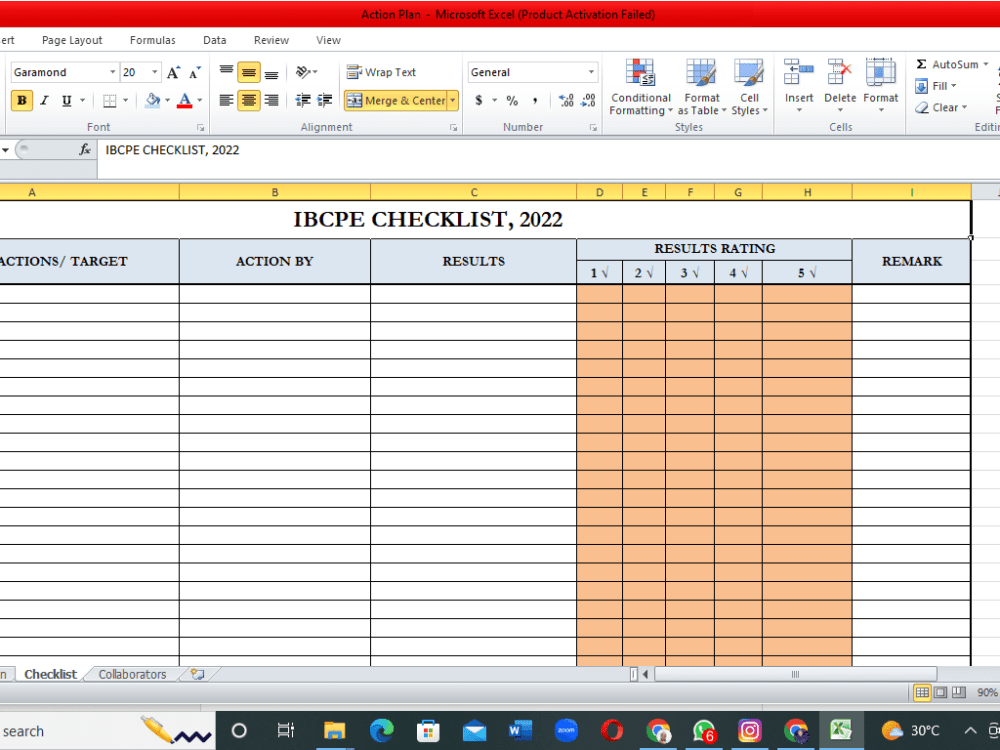Toggle Bold formatting button

[x=22, y=100]
